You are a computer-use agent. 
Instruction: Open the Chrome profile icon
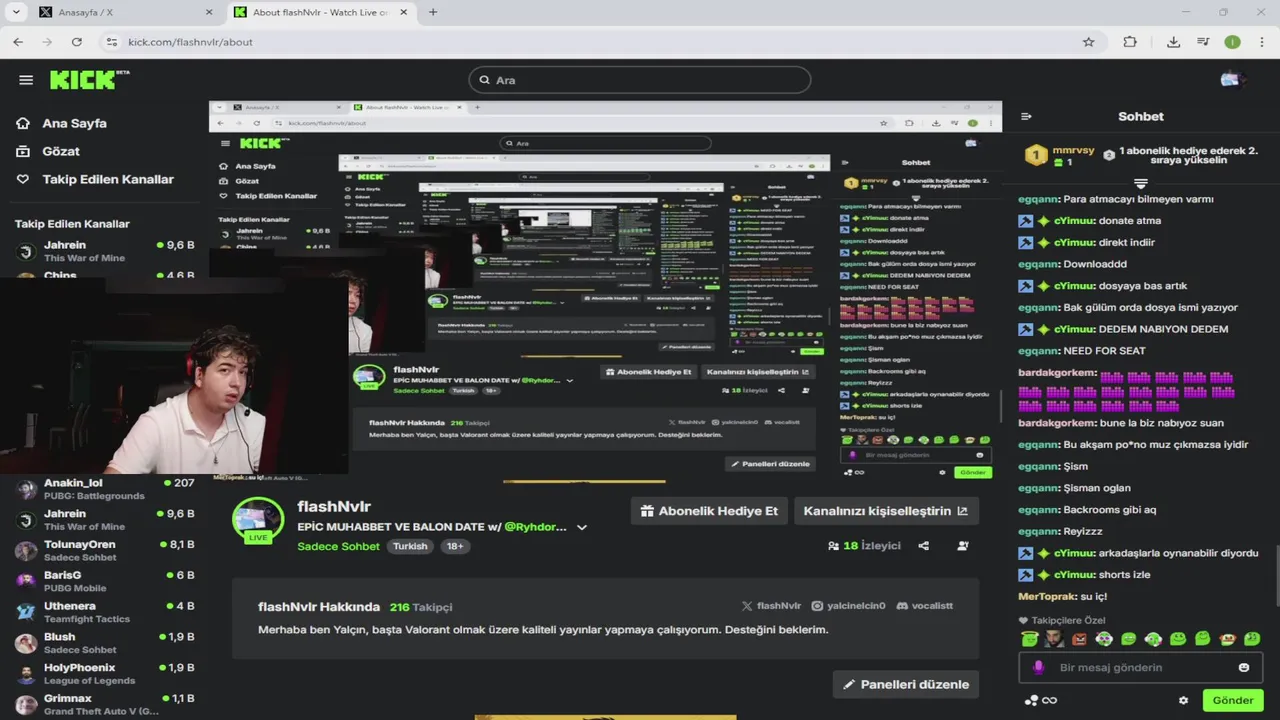pyautogui.click(x=1232, y=42)
